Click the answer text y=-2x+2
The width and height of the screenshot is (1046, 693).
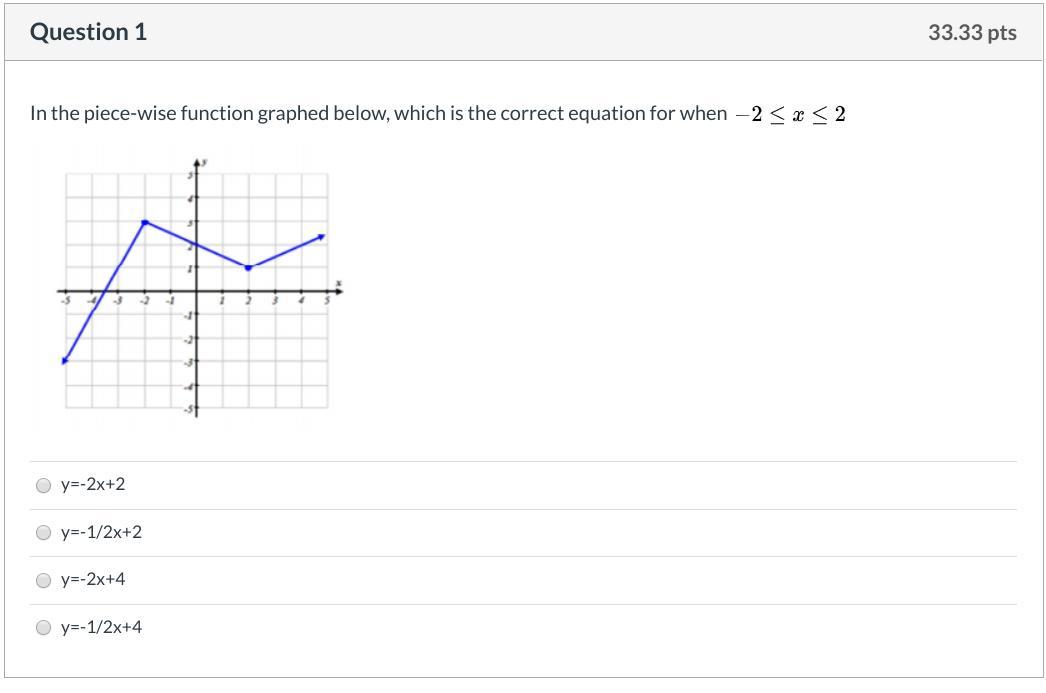(x=93, y=485)
